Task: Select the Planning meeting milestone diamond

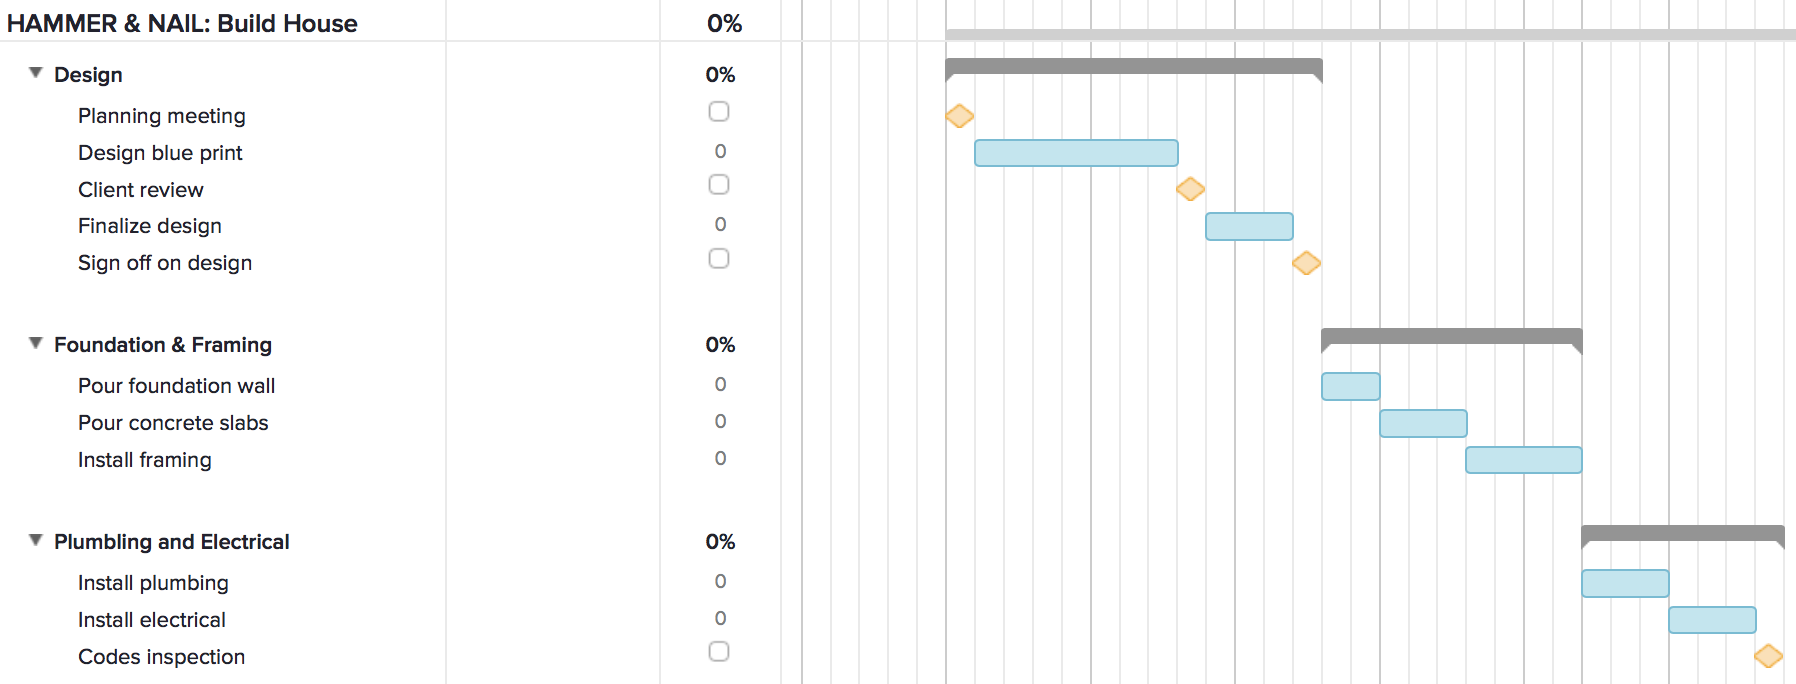Action: tap(959, 116)
